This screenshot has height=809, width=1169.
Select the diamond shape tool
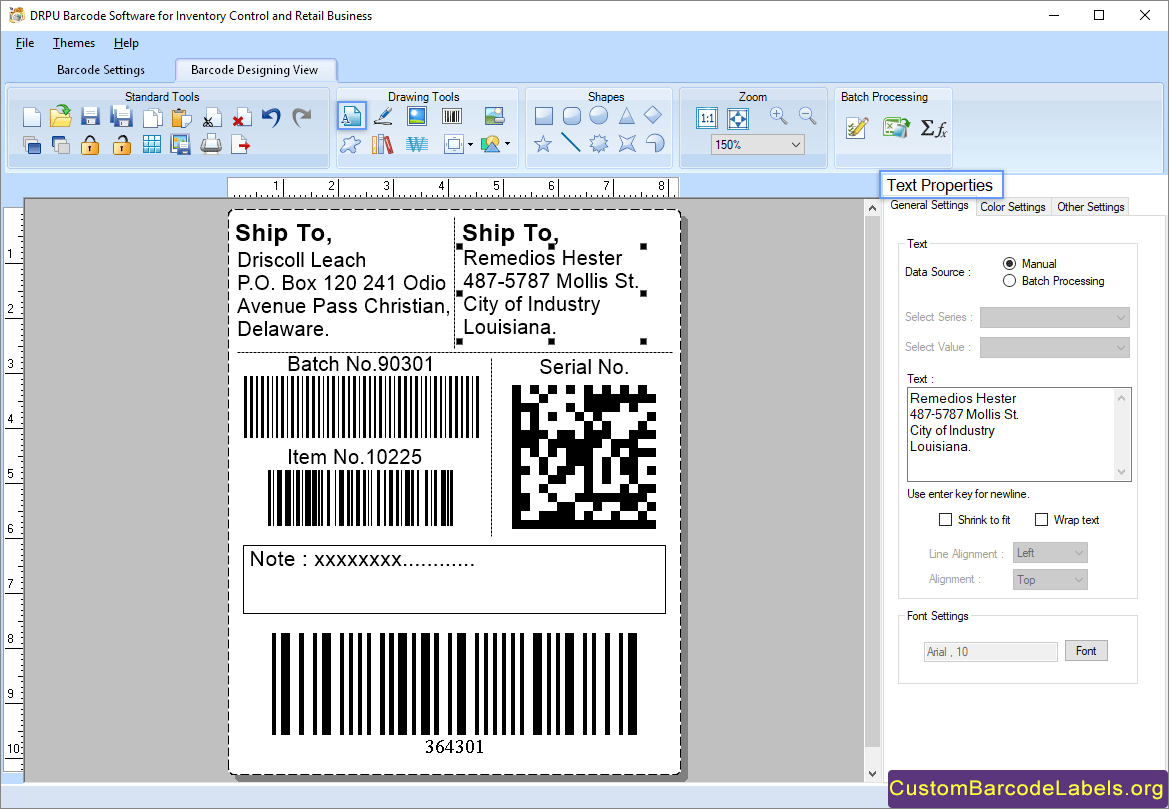(x=653, y=115)
